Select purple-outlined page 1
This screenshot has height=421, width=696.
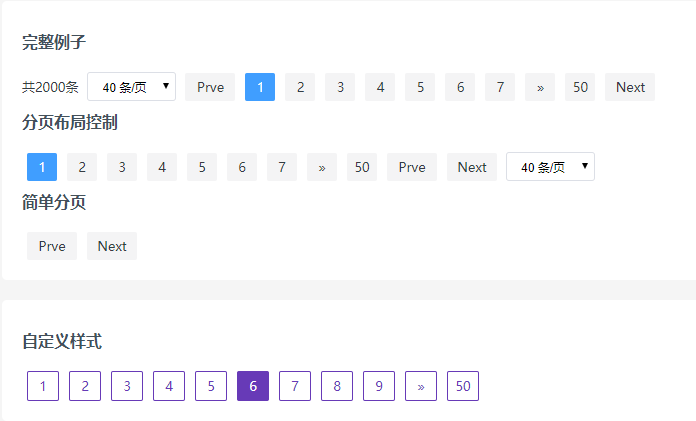[x=43, y=386]
